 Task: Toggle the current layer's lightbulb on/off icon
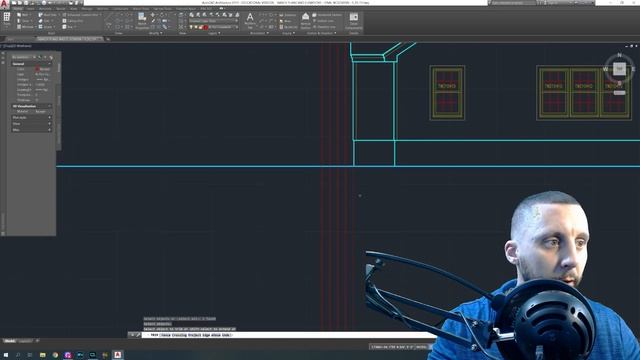(x=191, y=27)
